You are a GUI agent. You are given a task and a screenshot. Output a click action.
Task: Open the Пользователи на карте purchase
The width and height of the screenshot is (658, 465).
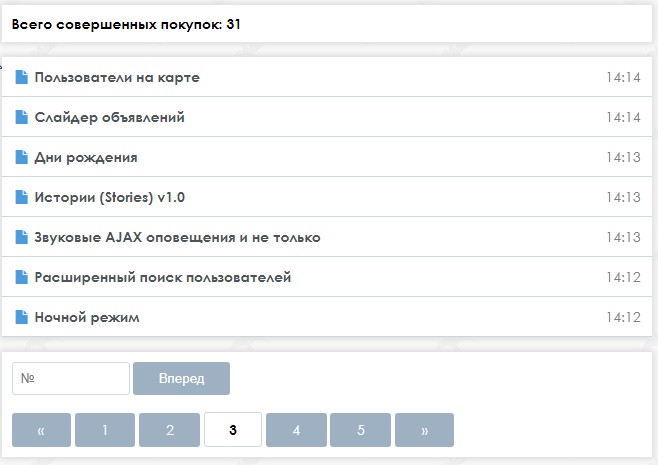pyautogui.click(x=117, y=78)
